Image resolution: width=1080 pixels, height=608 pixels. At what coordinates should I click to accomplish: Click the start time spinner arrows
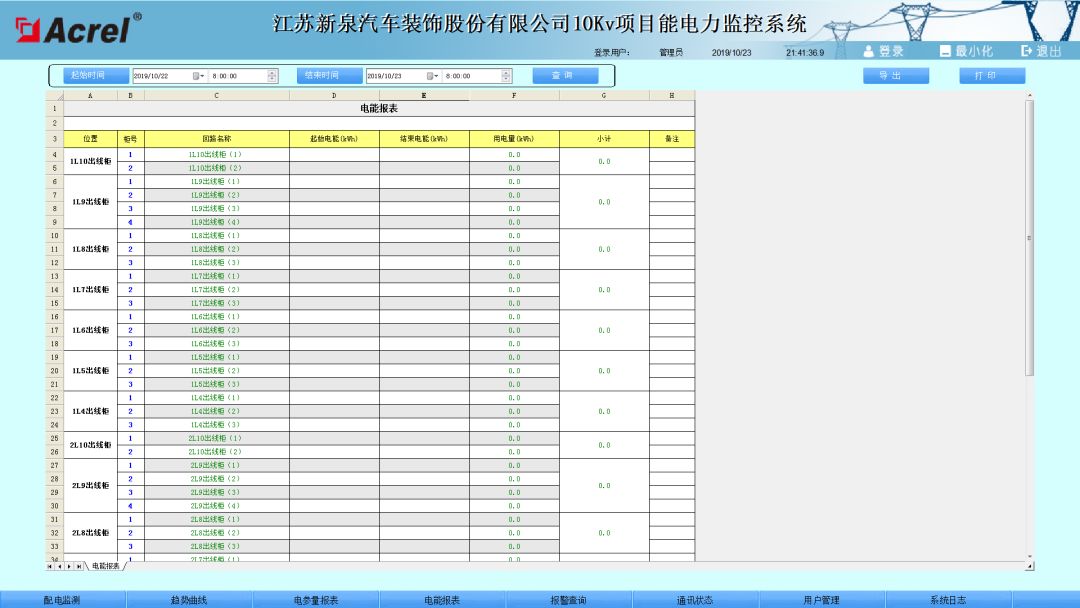pyautogui.click(x=272, y=76)
